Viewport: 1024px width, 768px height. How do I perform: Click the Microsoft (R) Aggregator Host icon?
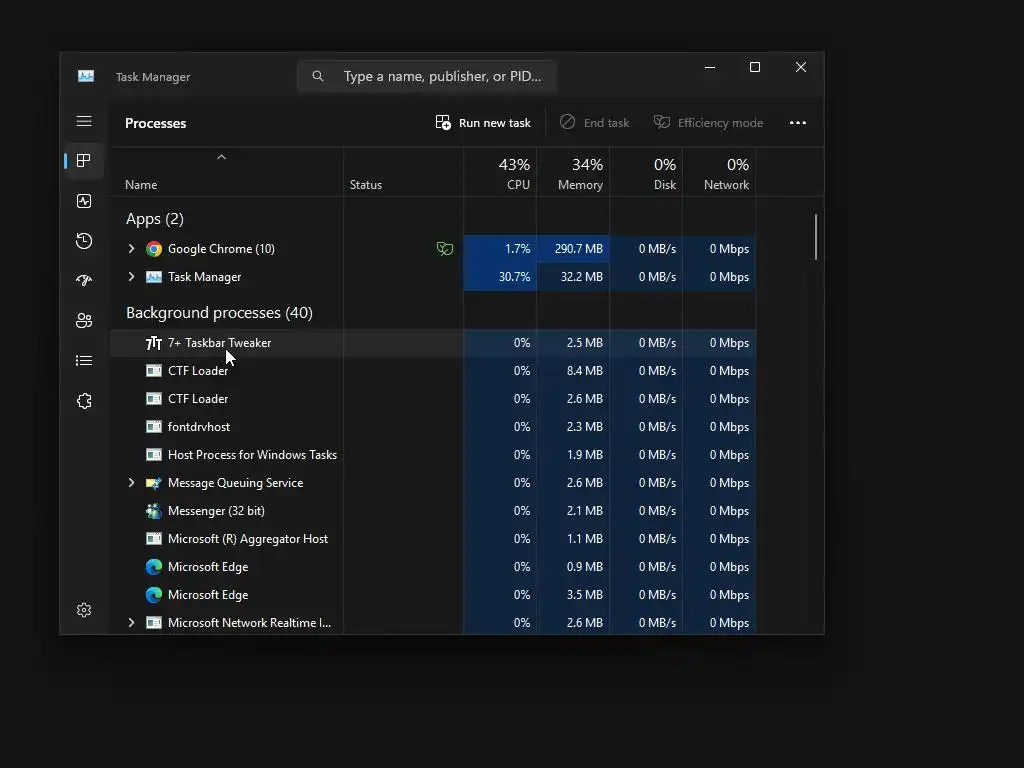(153, 539)
